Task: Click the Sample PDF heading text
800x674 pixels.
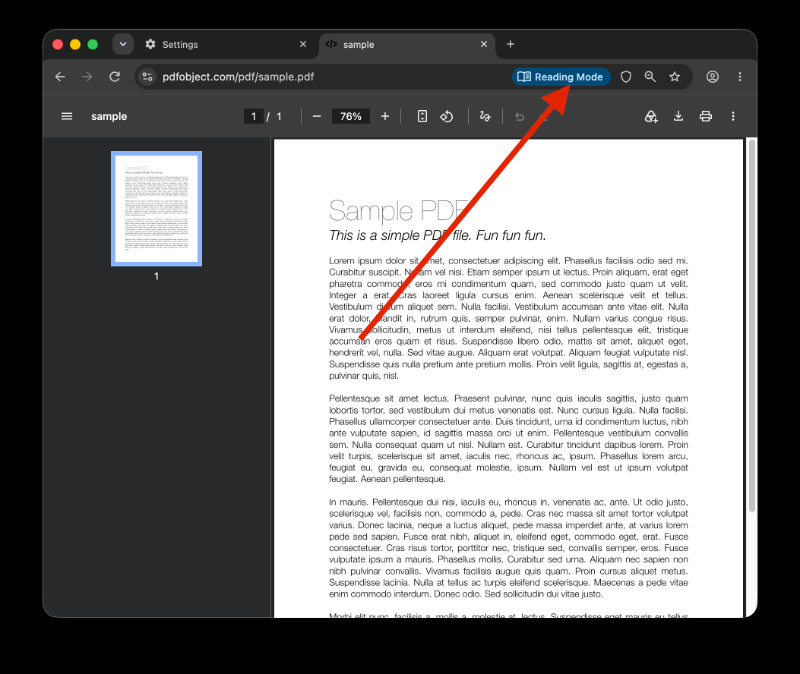Action: click(x=398, y=211)
